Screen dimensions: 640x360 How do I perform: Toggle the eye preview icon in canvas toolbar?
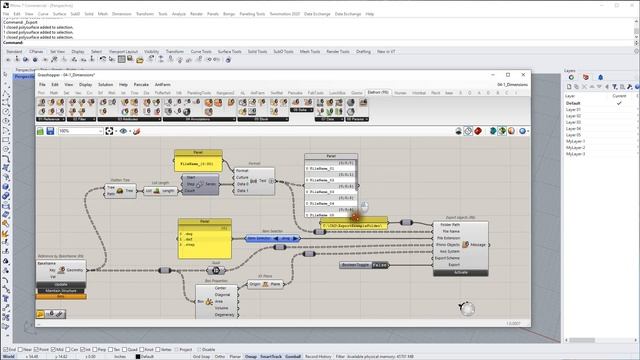click(123, 131)
